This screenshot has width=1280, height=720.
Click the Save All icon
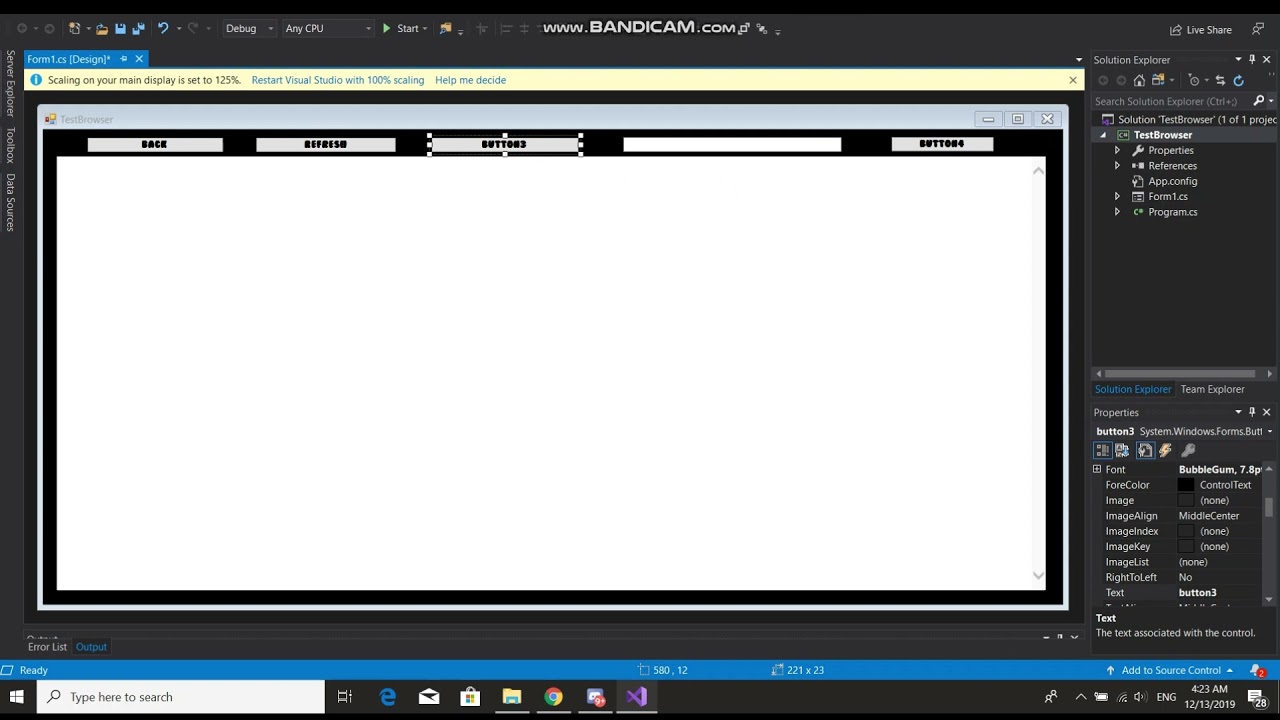point(138,29)
